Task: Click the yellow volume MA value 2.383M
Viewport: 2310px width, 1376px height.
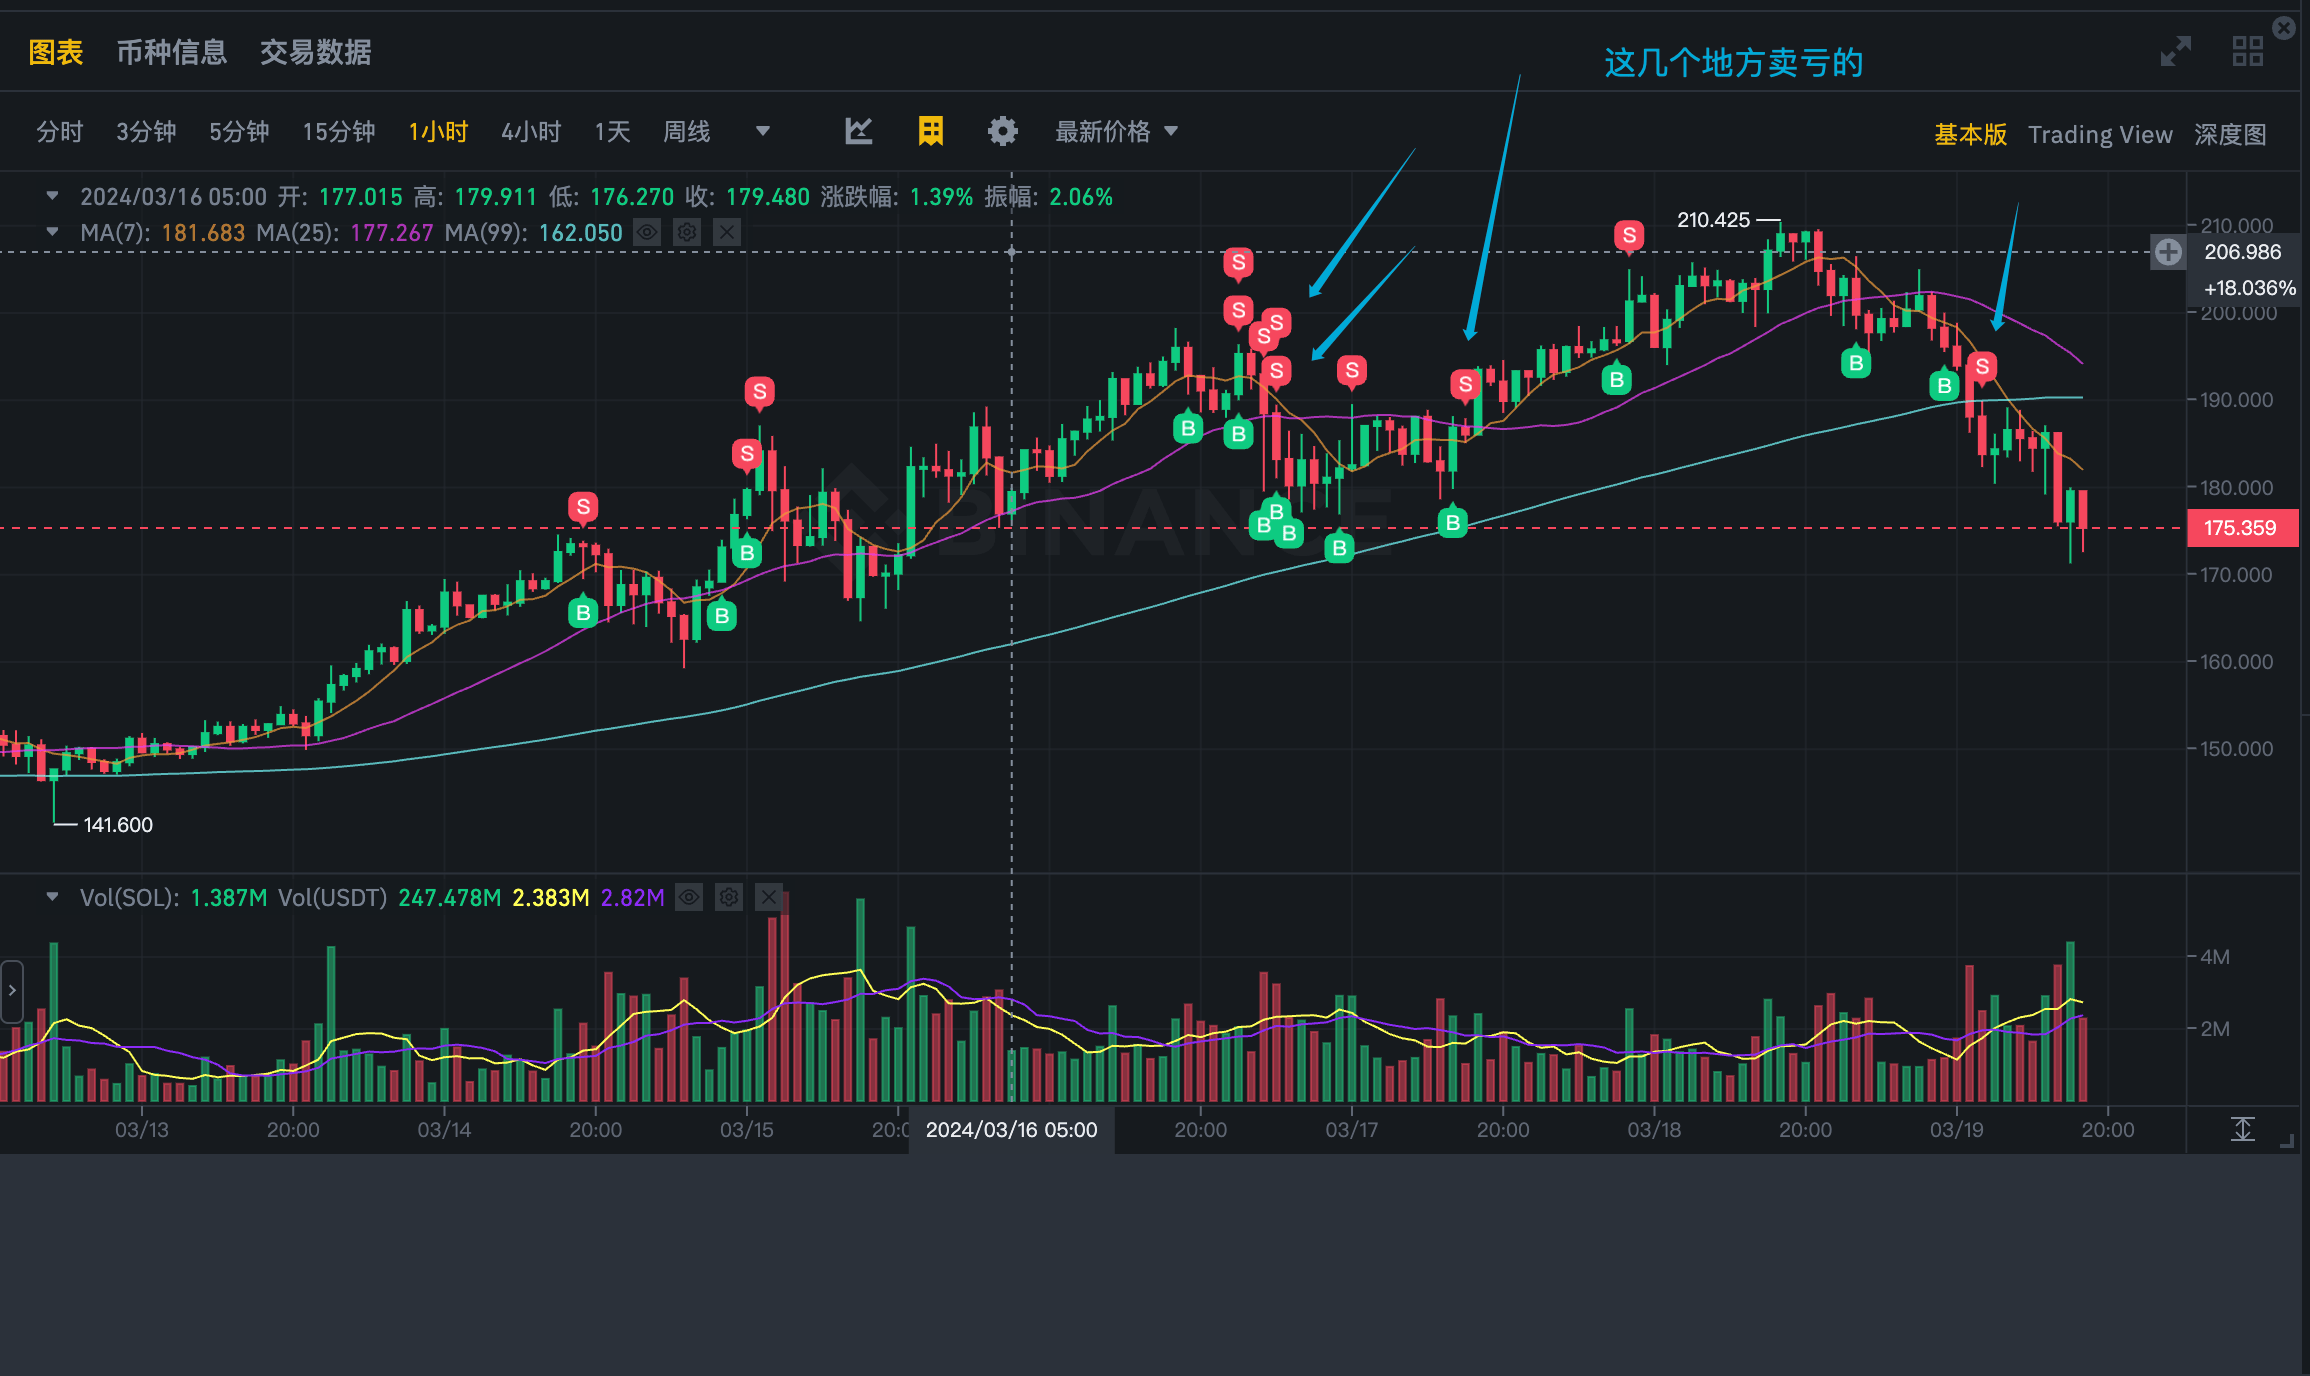Action: click(x=551, y=898)
